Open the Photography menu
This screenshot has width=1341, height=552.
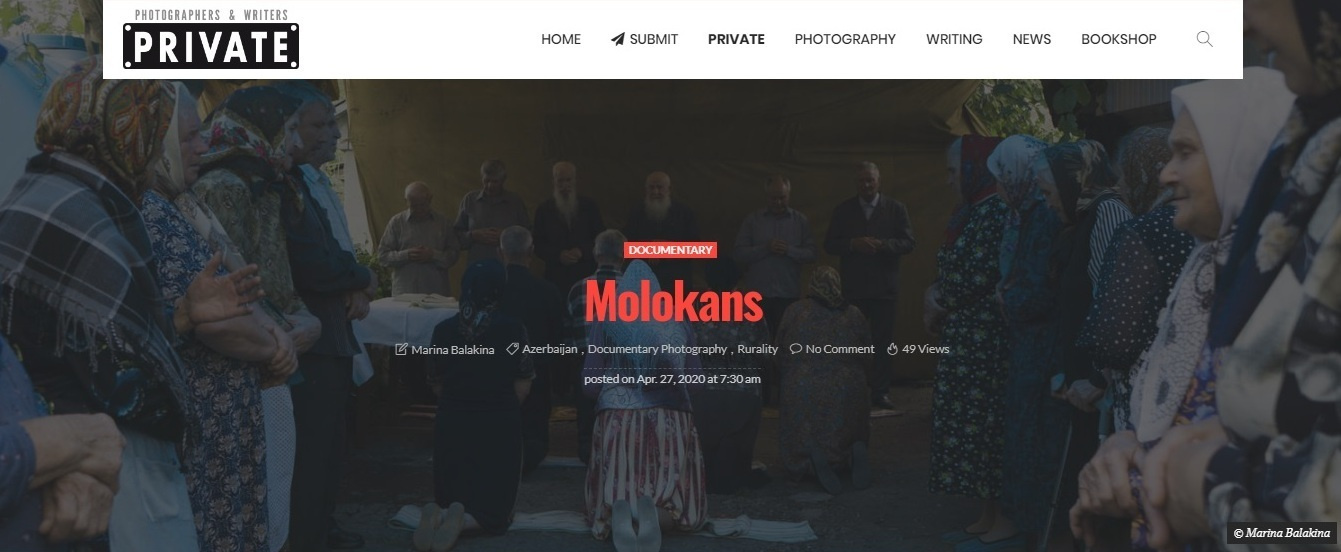845,39
